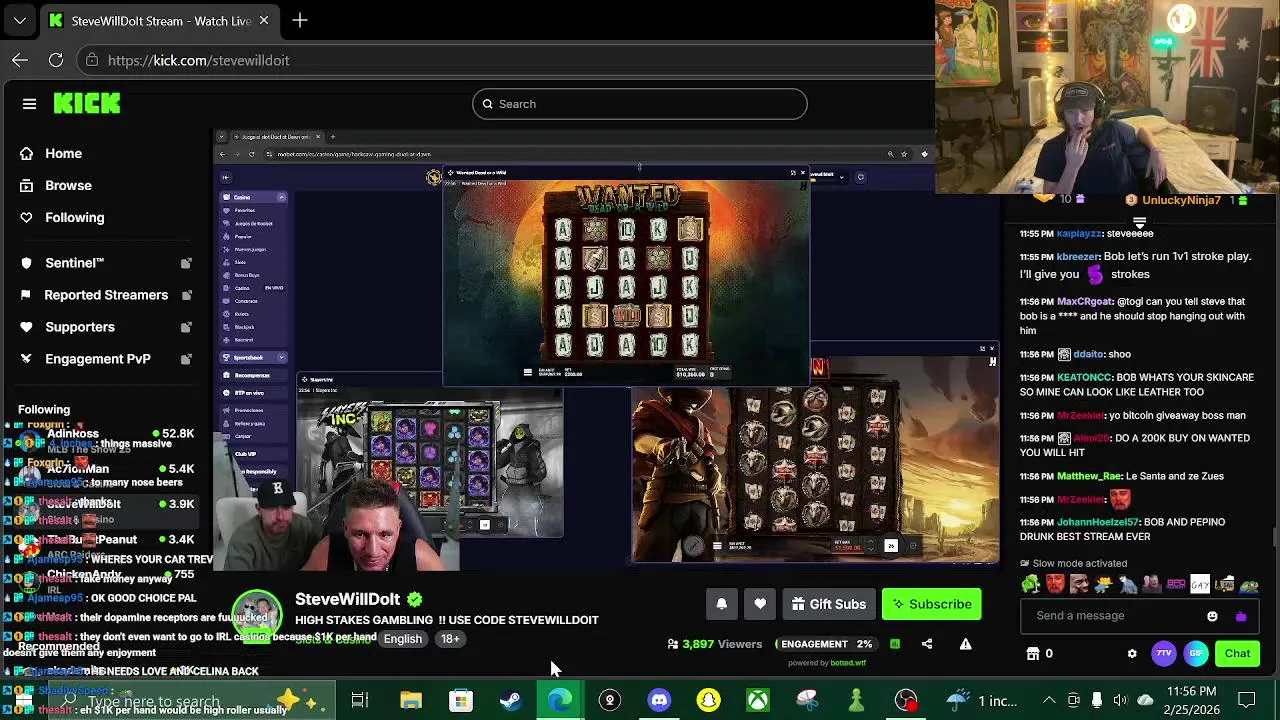Reload the Kick page
Viewport: 1280px width, 720px height.
coord(56,60)
